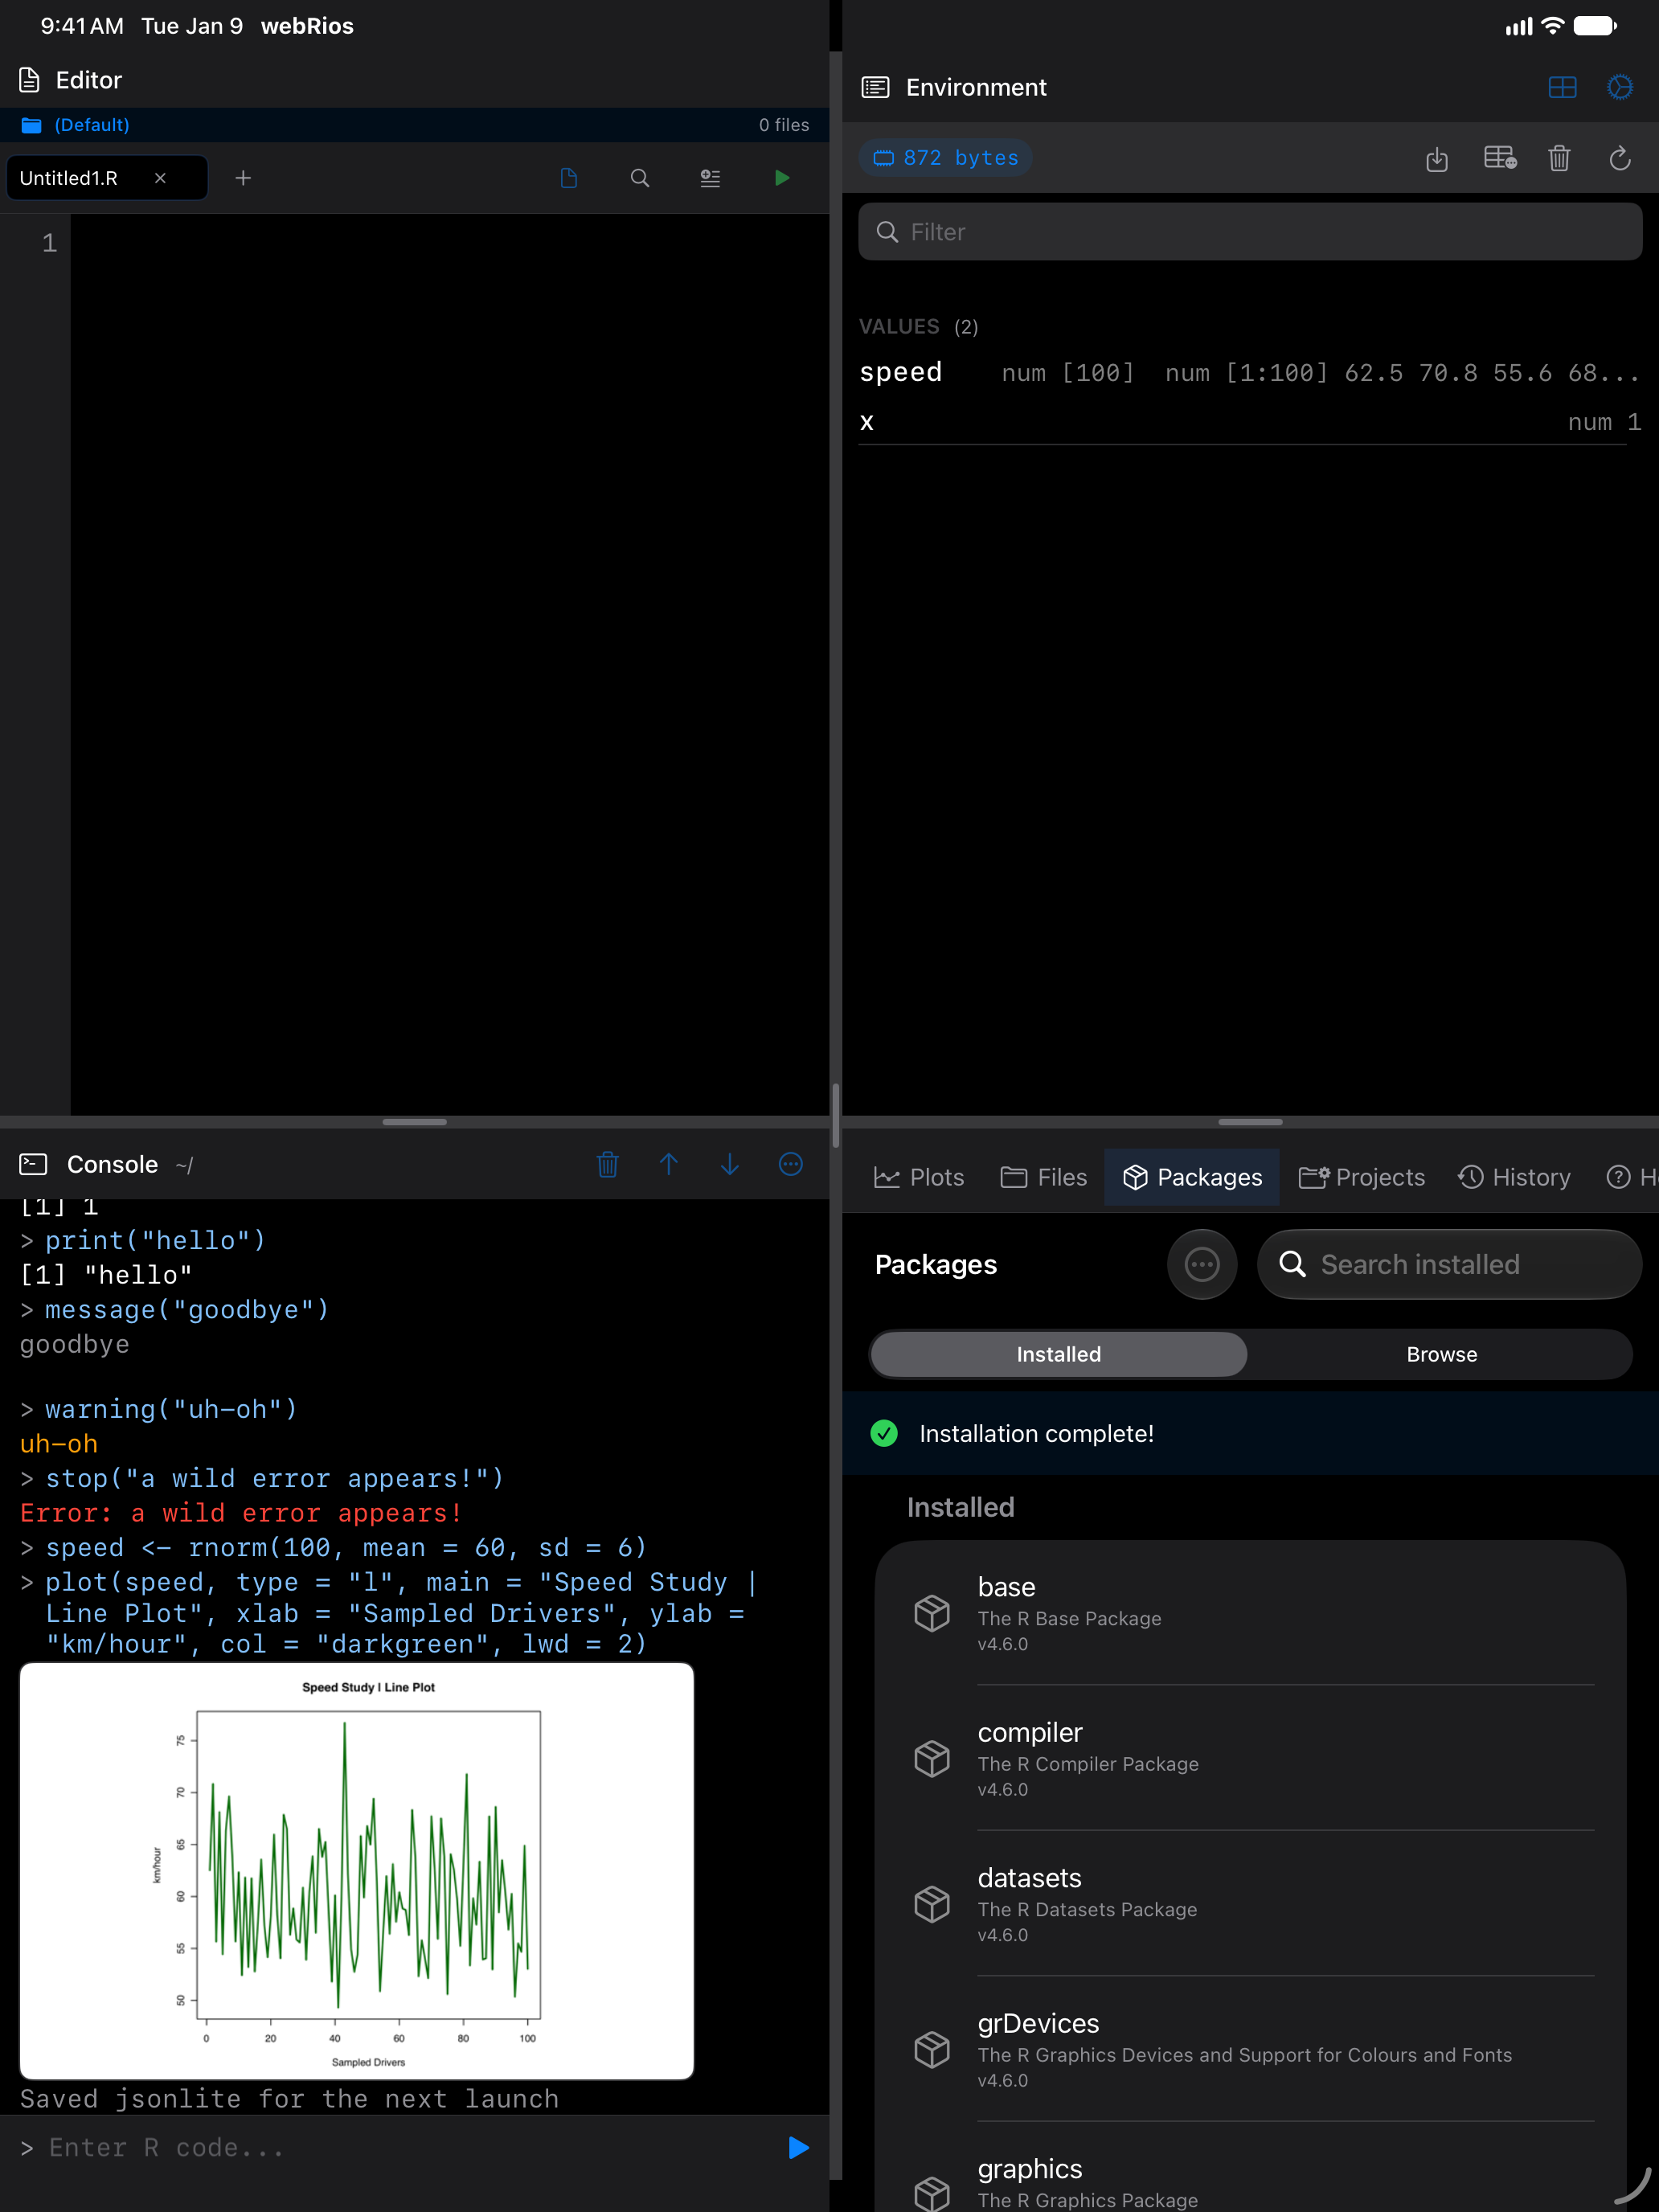Open the History tab
The height and width of the screenshot is (2212, 1659).
tap(1514, 1177)
